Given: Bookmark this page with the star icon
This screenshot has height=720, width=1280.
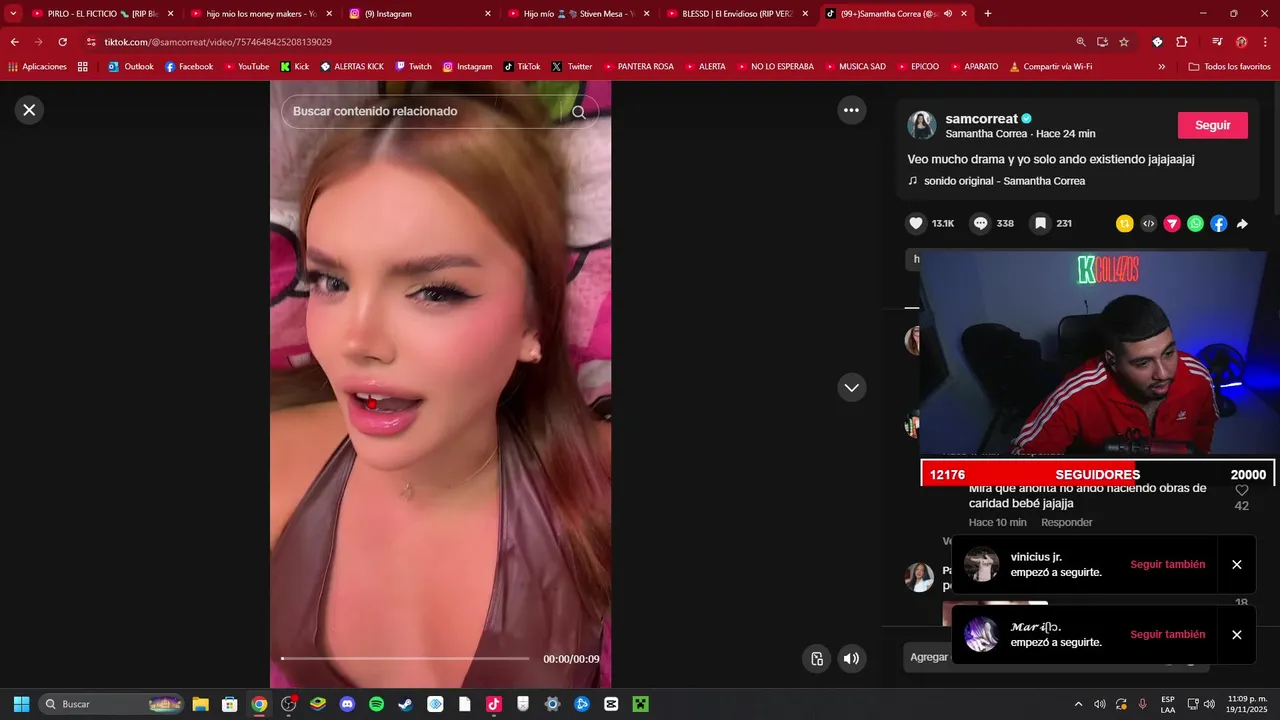Looking at the screenshot, I should (1124, 42).
